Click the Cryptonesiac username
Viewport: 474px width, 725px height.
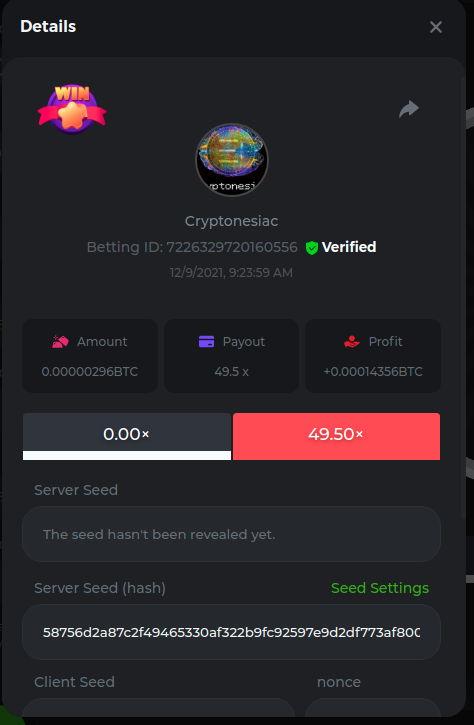click(x=231, y=221)
